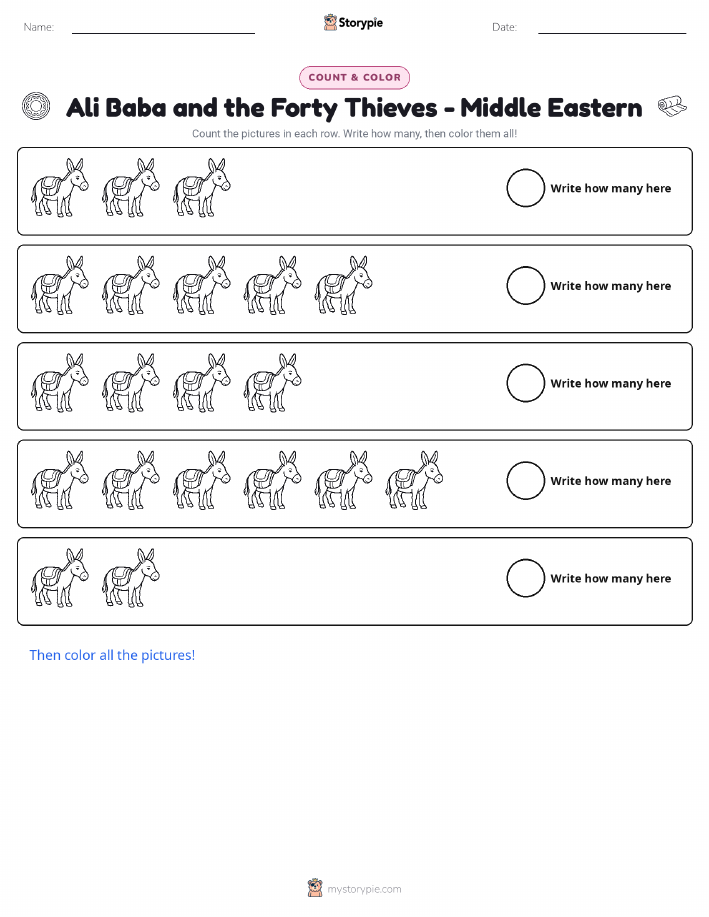The width and height of the screenshot is (709, 917).
Task: Click the Date line field
Action: (x=612, y=27)
